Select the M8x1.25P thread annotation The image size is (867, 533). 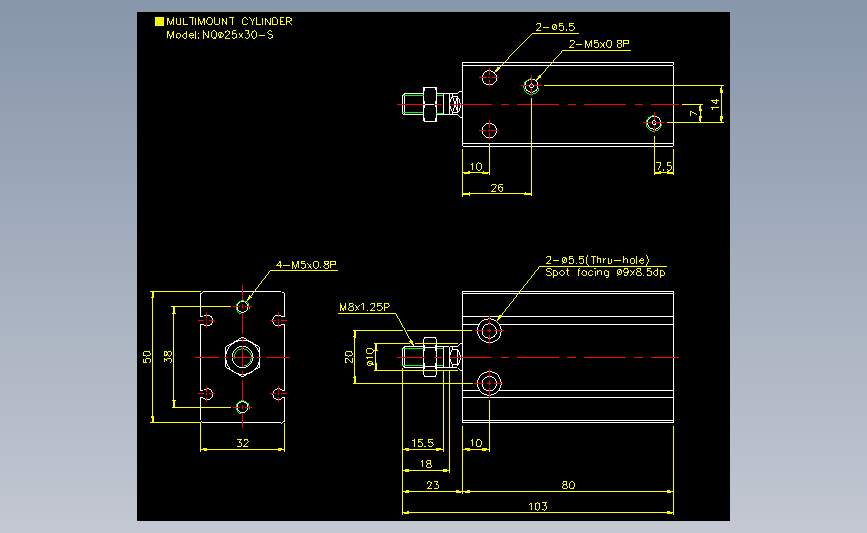364,307
